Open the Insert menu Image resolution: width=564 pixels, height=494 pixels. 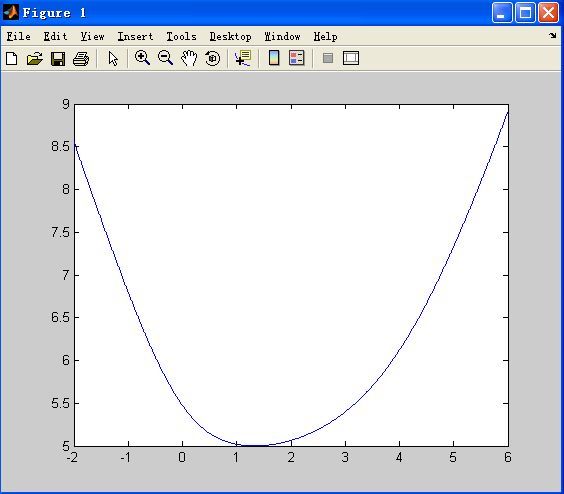point(135,36)
